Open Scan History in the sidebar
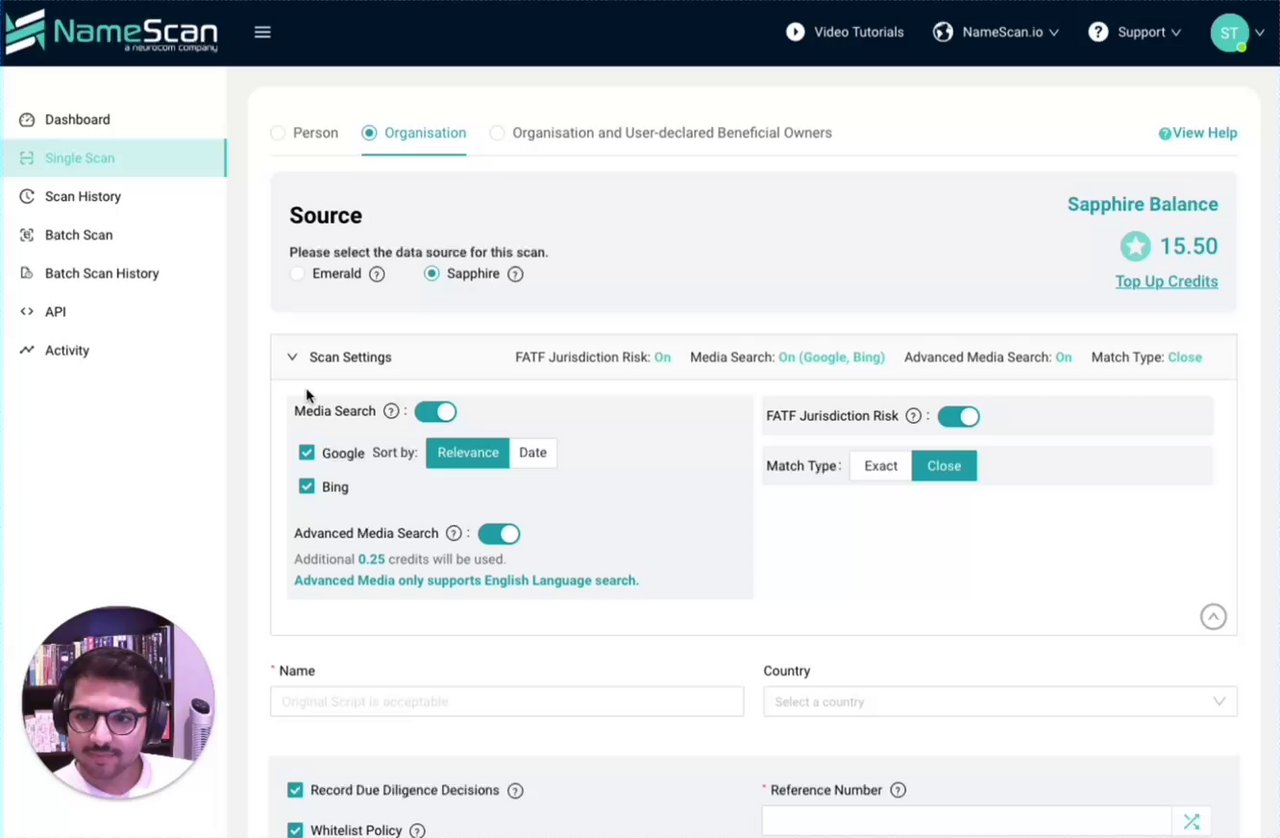The width and height of the screenshot is (1280, 838). point(113,196)
